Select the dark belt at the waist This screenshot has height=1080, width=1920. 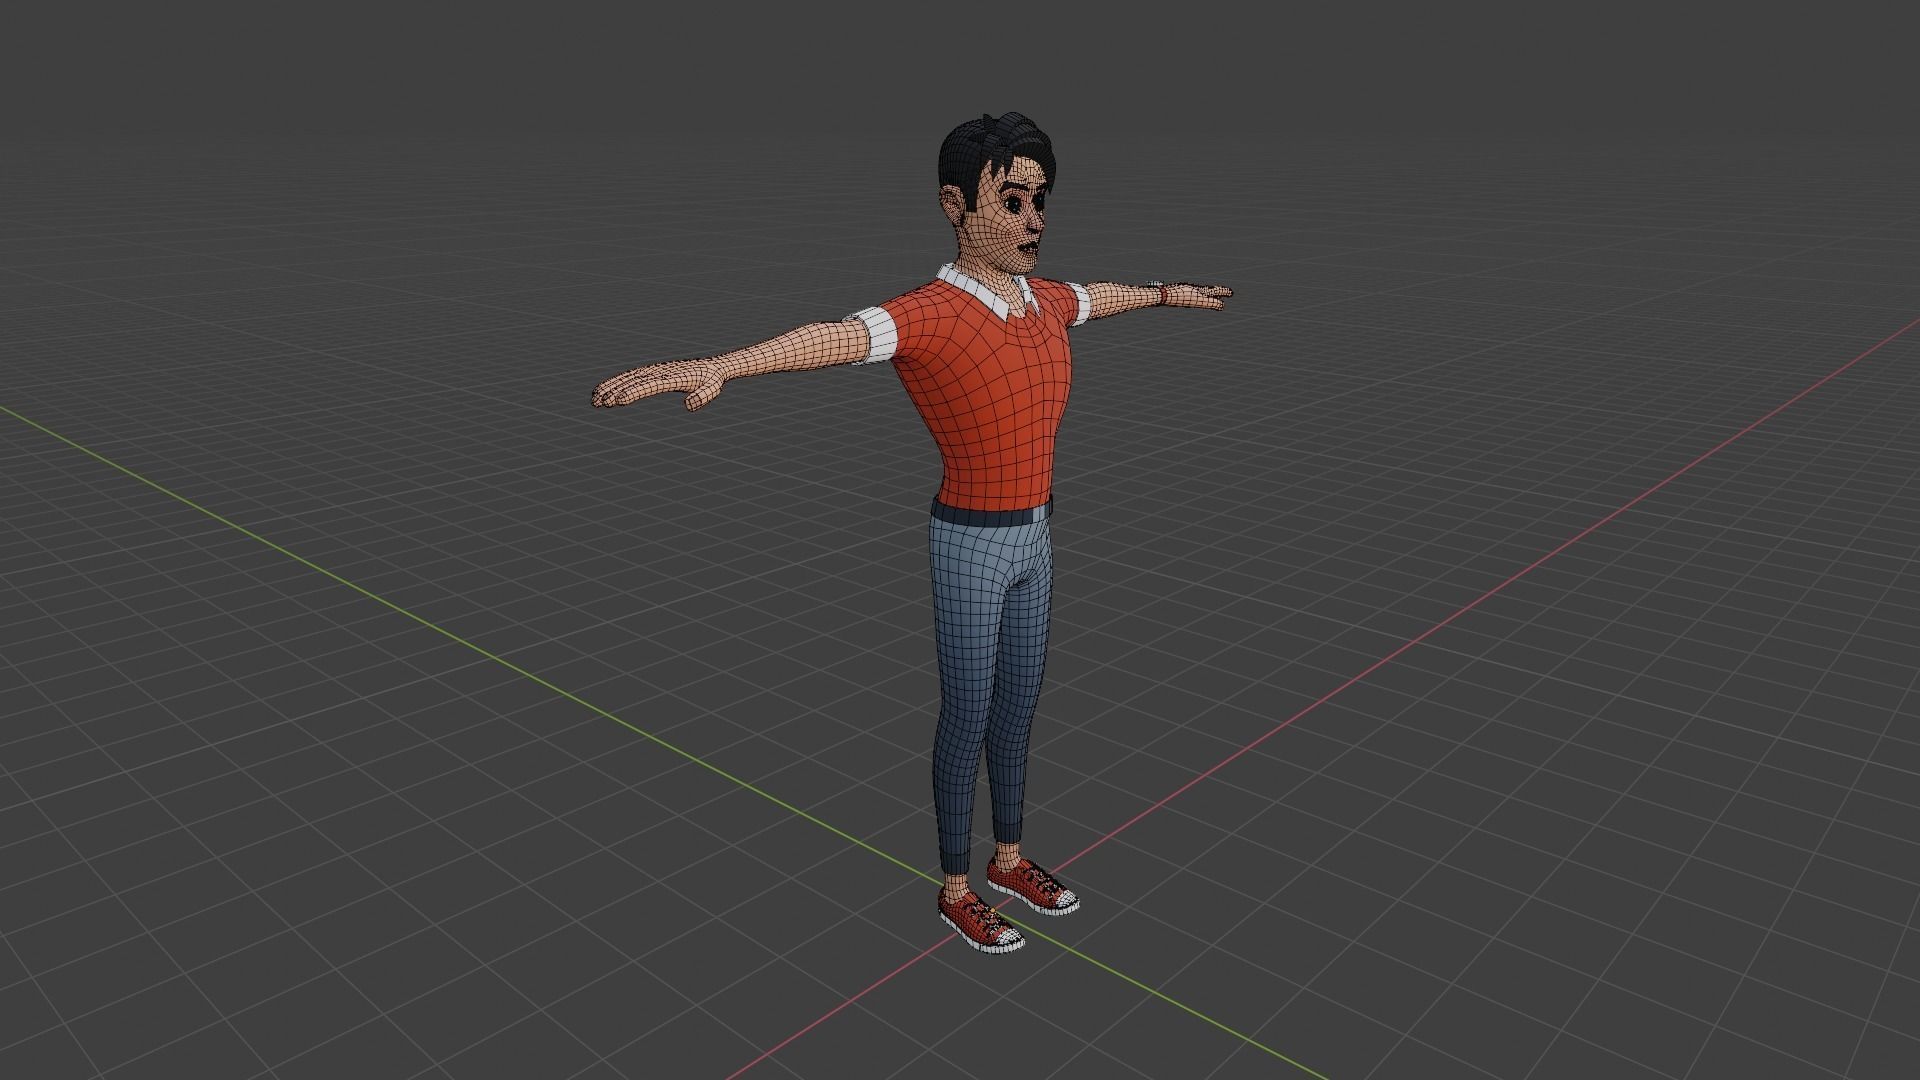pos(990,517)
